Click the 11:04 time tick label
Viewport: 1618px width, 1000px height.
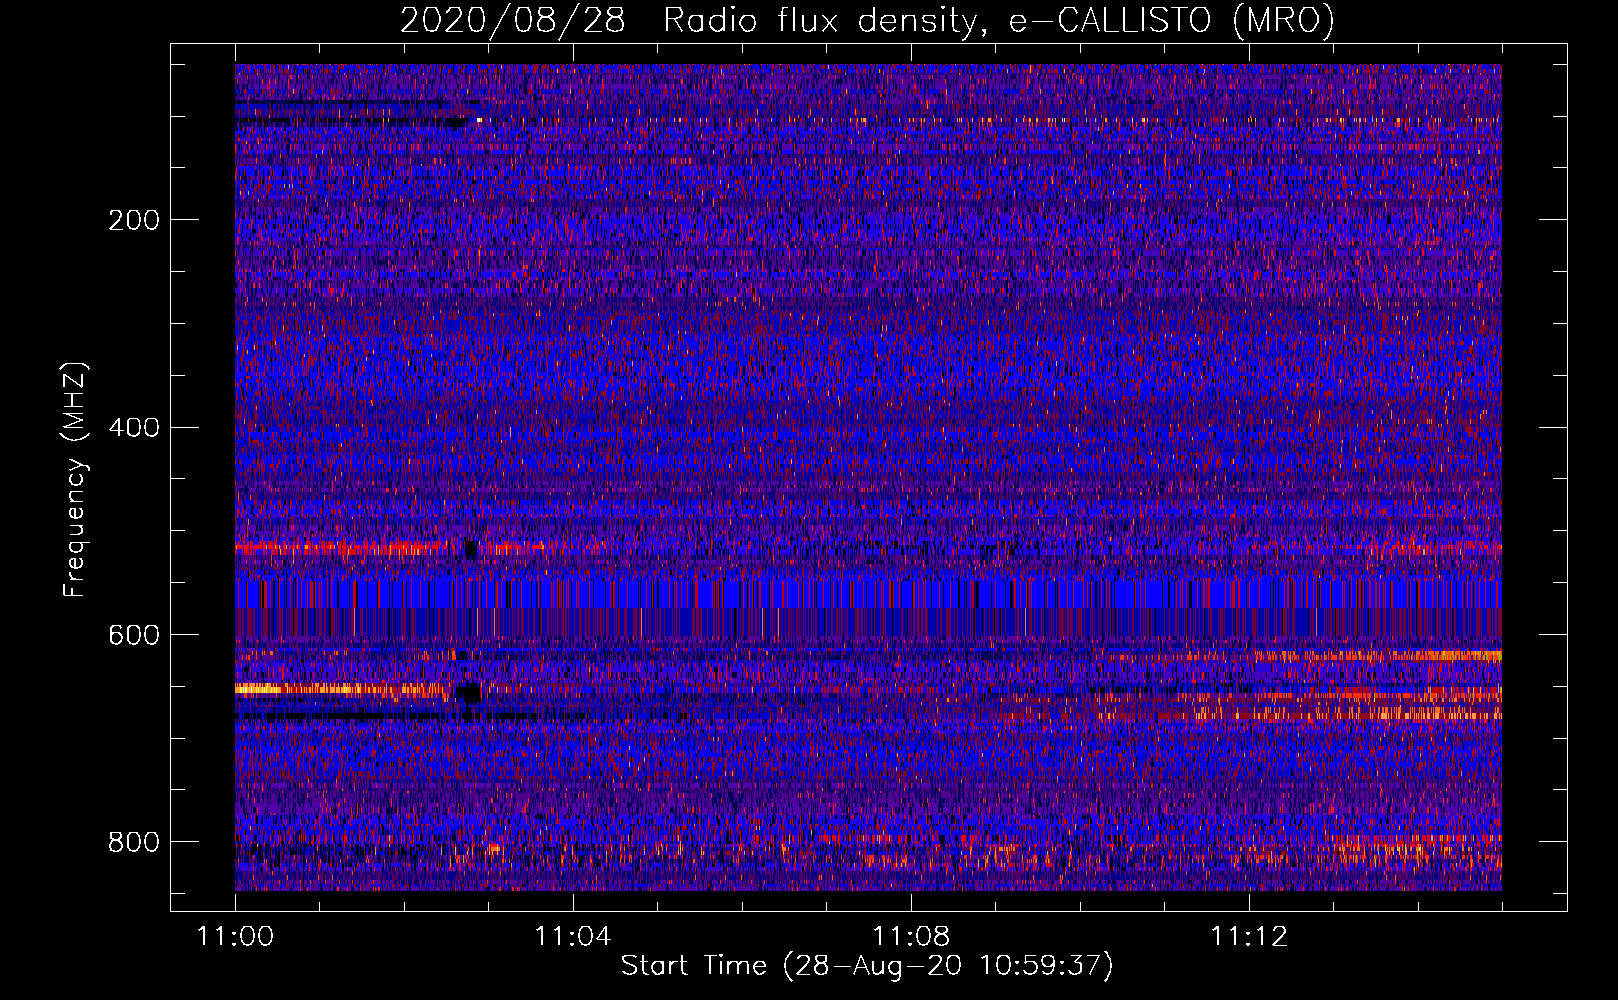572,937
